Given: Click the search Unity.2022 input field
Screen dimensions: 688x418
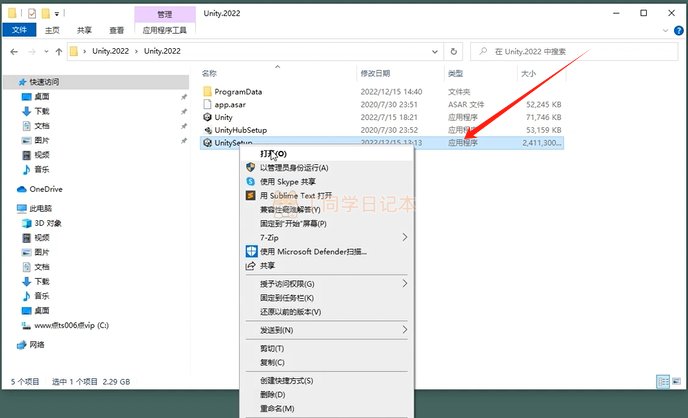Looking at the screenshot, I should pyautogui.click(x=574, y=51).
